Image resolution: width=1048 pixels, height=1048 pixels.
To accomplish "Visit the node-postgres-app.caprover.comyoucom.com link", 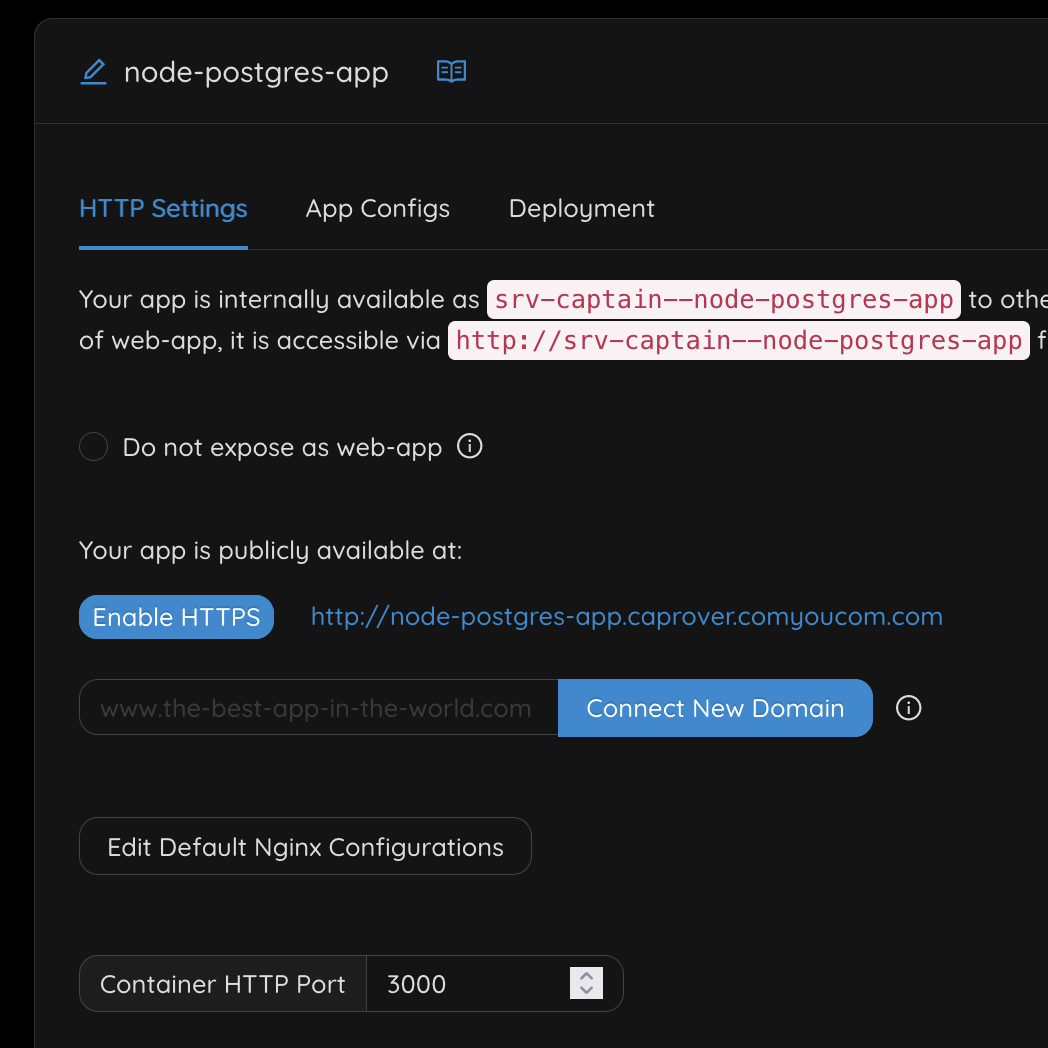I will pos(626,617).
